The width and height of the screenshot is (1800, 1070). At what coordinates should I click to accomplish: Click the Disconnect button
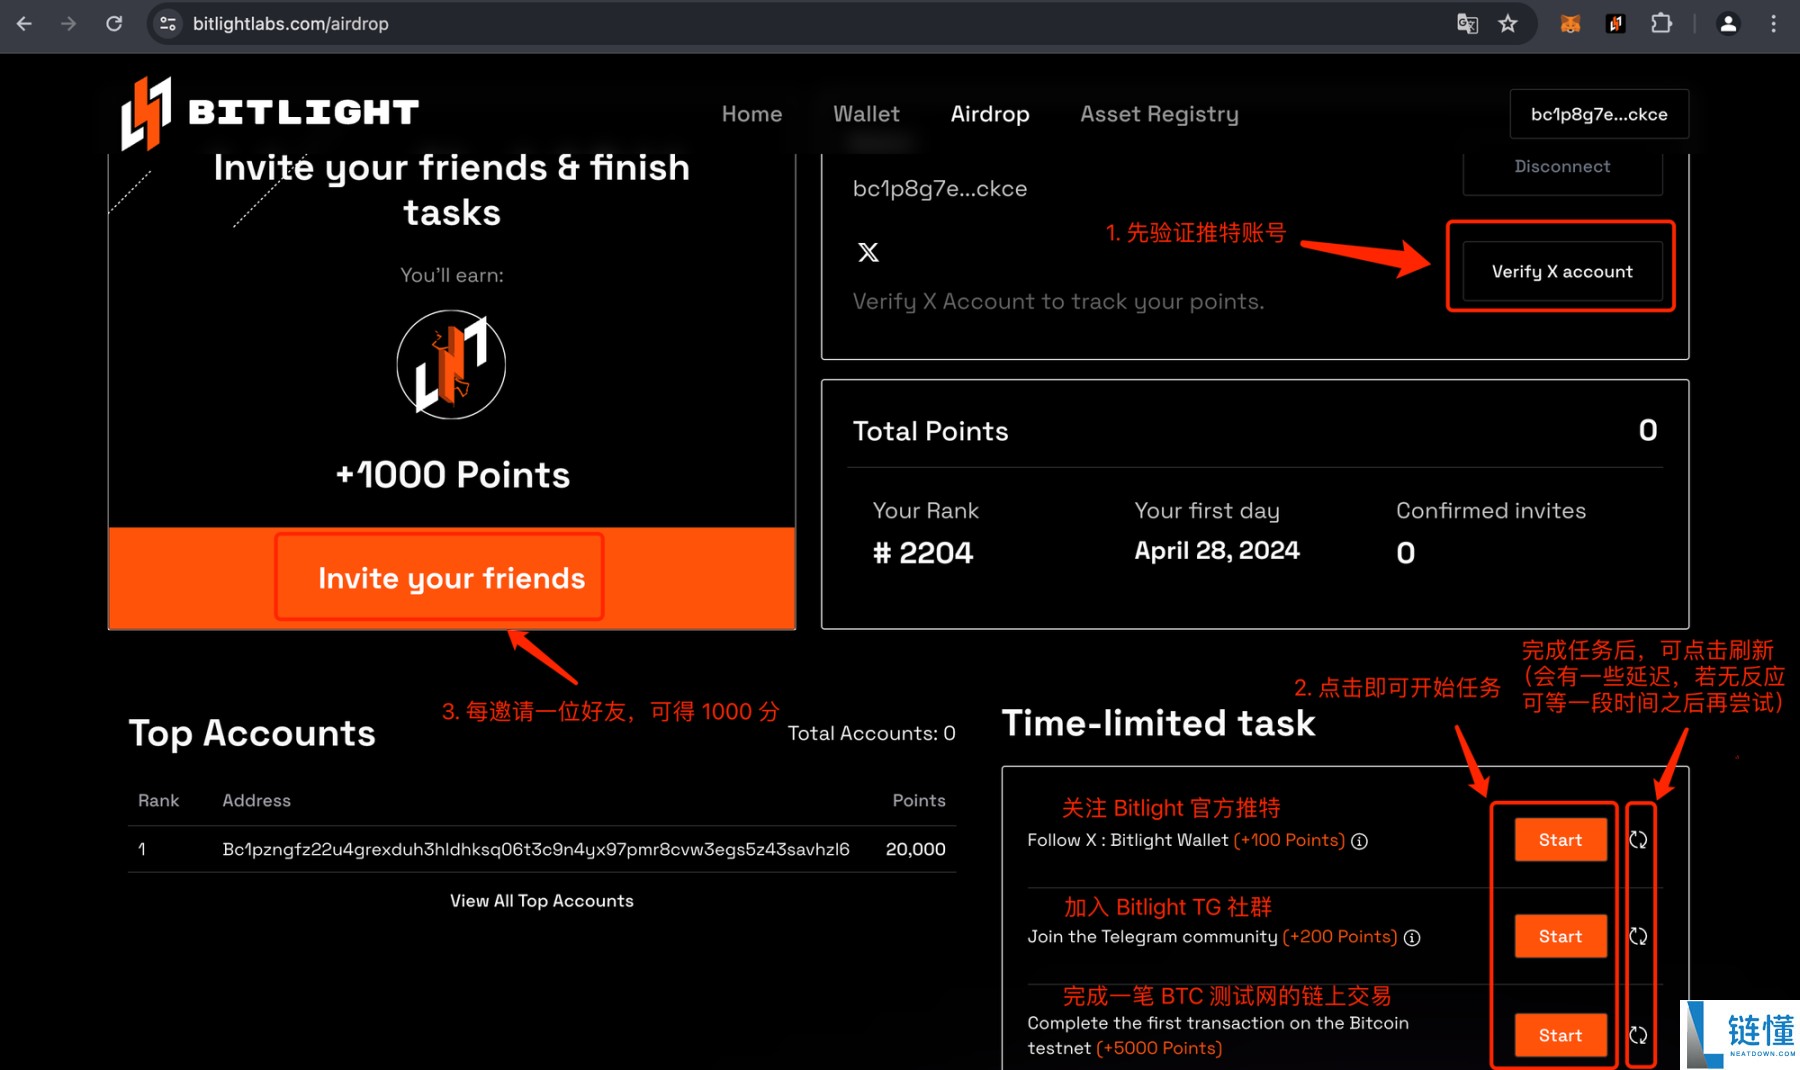tap(1562, 168)
